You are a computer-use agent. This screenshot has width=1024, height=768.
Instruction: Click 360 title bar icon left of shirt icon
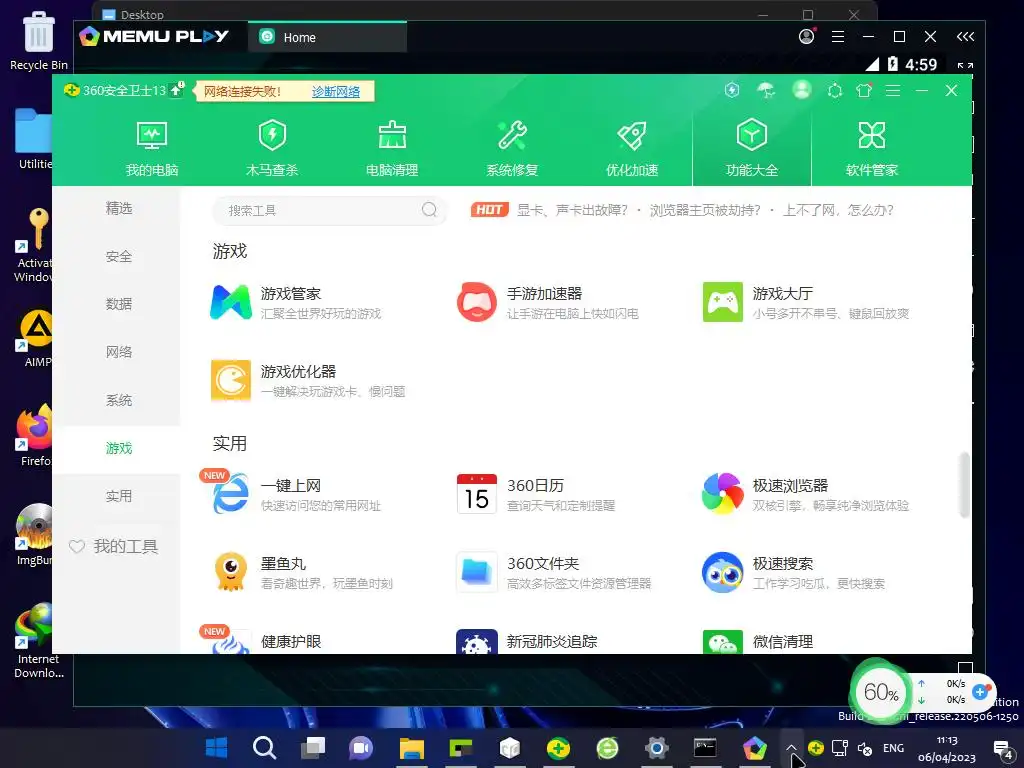[x=835, y=91]
